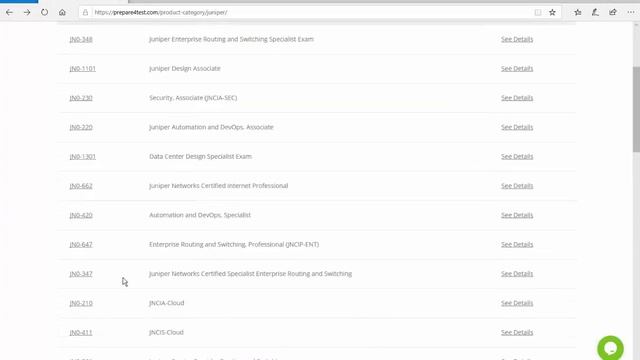Open exam link JN0-348

[81, 39]
